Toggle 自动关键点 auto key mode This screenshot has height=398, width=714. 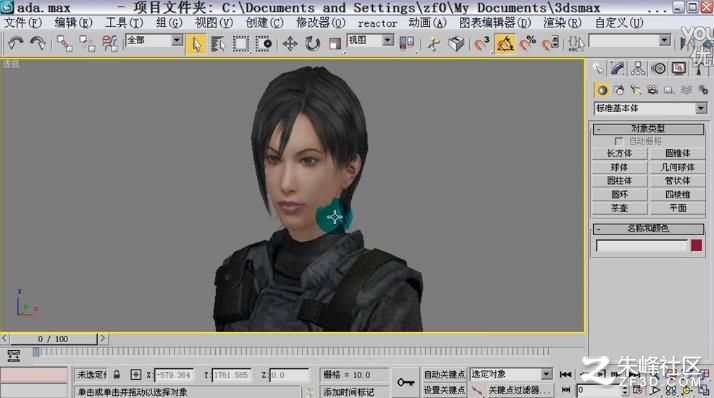(444, 374)
